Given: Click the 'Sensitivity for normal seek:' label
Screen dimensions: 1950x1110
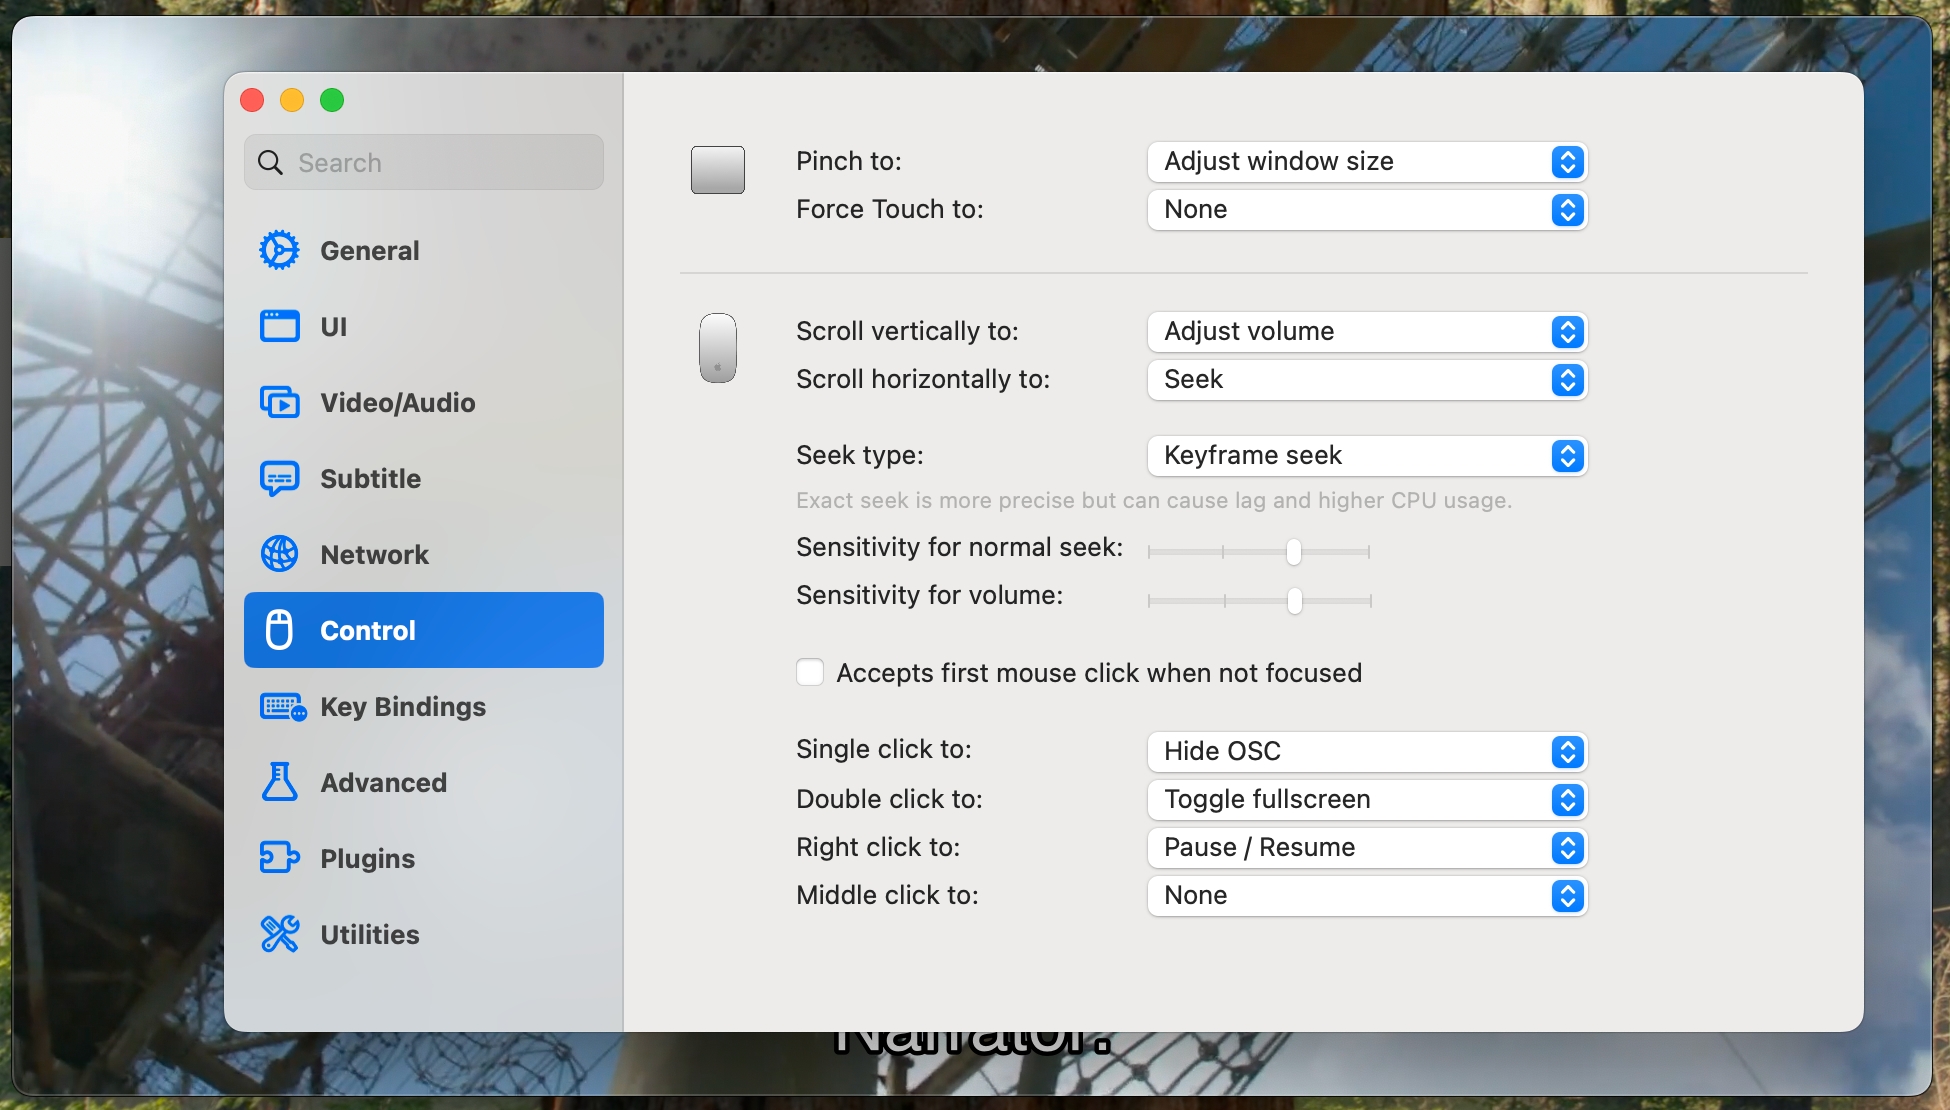Looking at the screenshot, I should coord(960,547).
